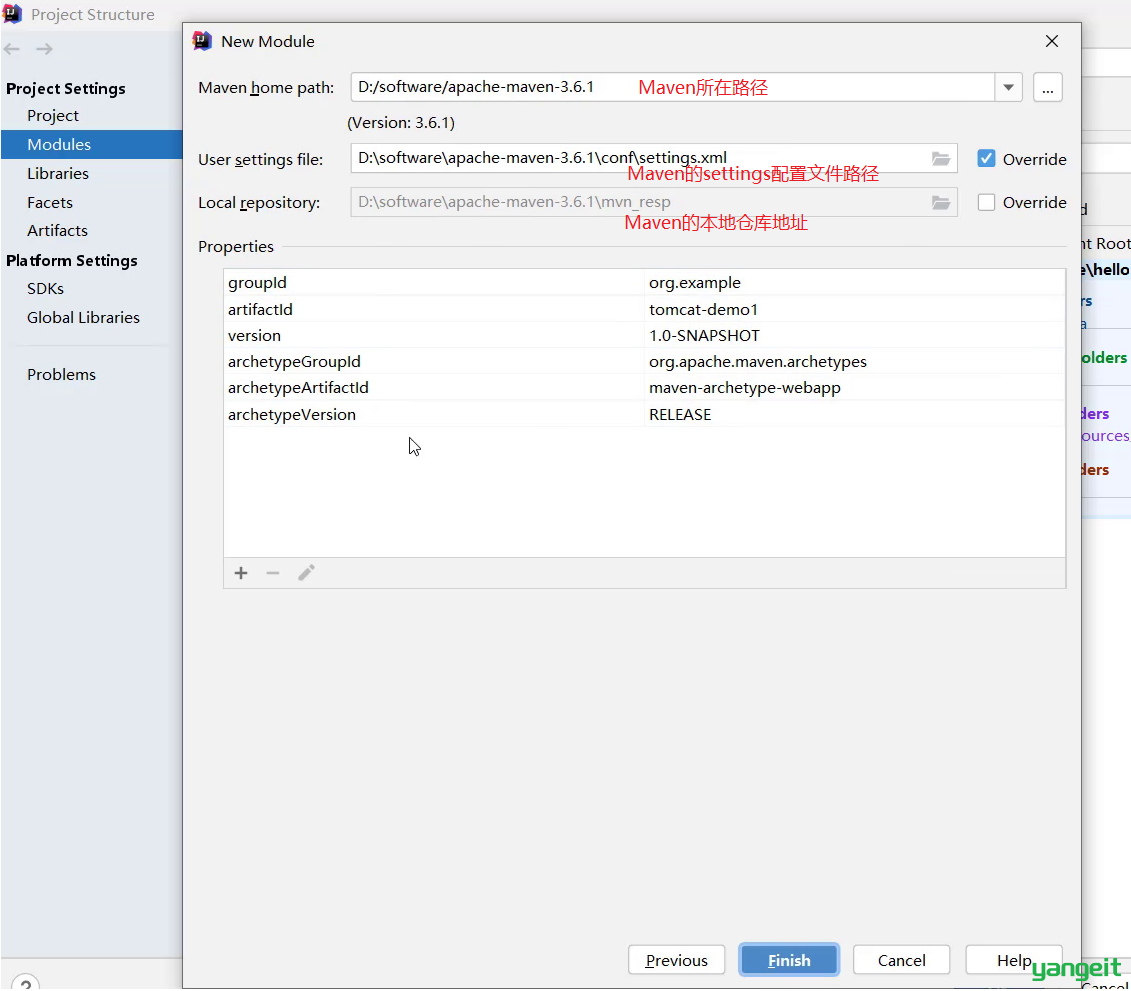This screenshot has width=1131, height=991.
Task: Click the org.apache.maven.archetypes value
Action: [854, 361]
